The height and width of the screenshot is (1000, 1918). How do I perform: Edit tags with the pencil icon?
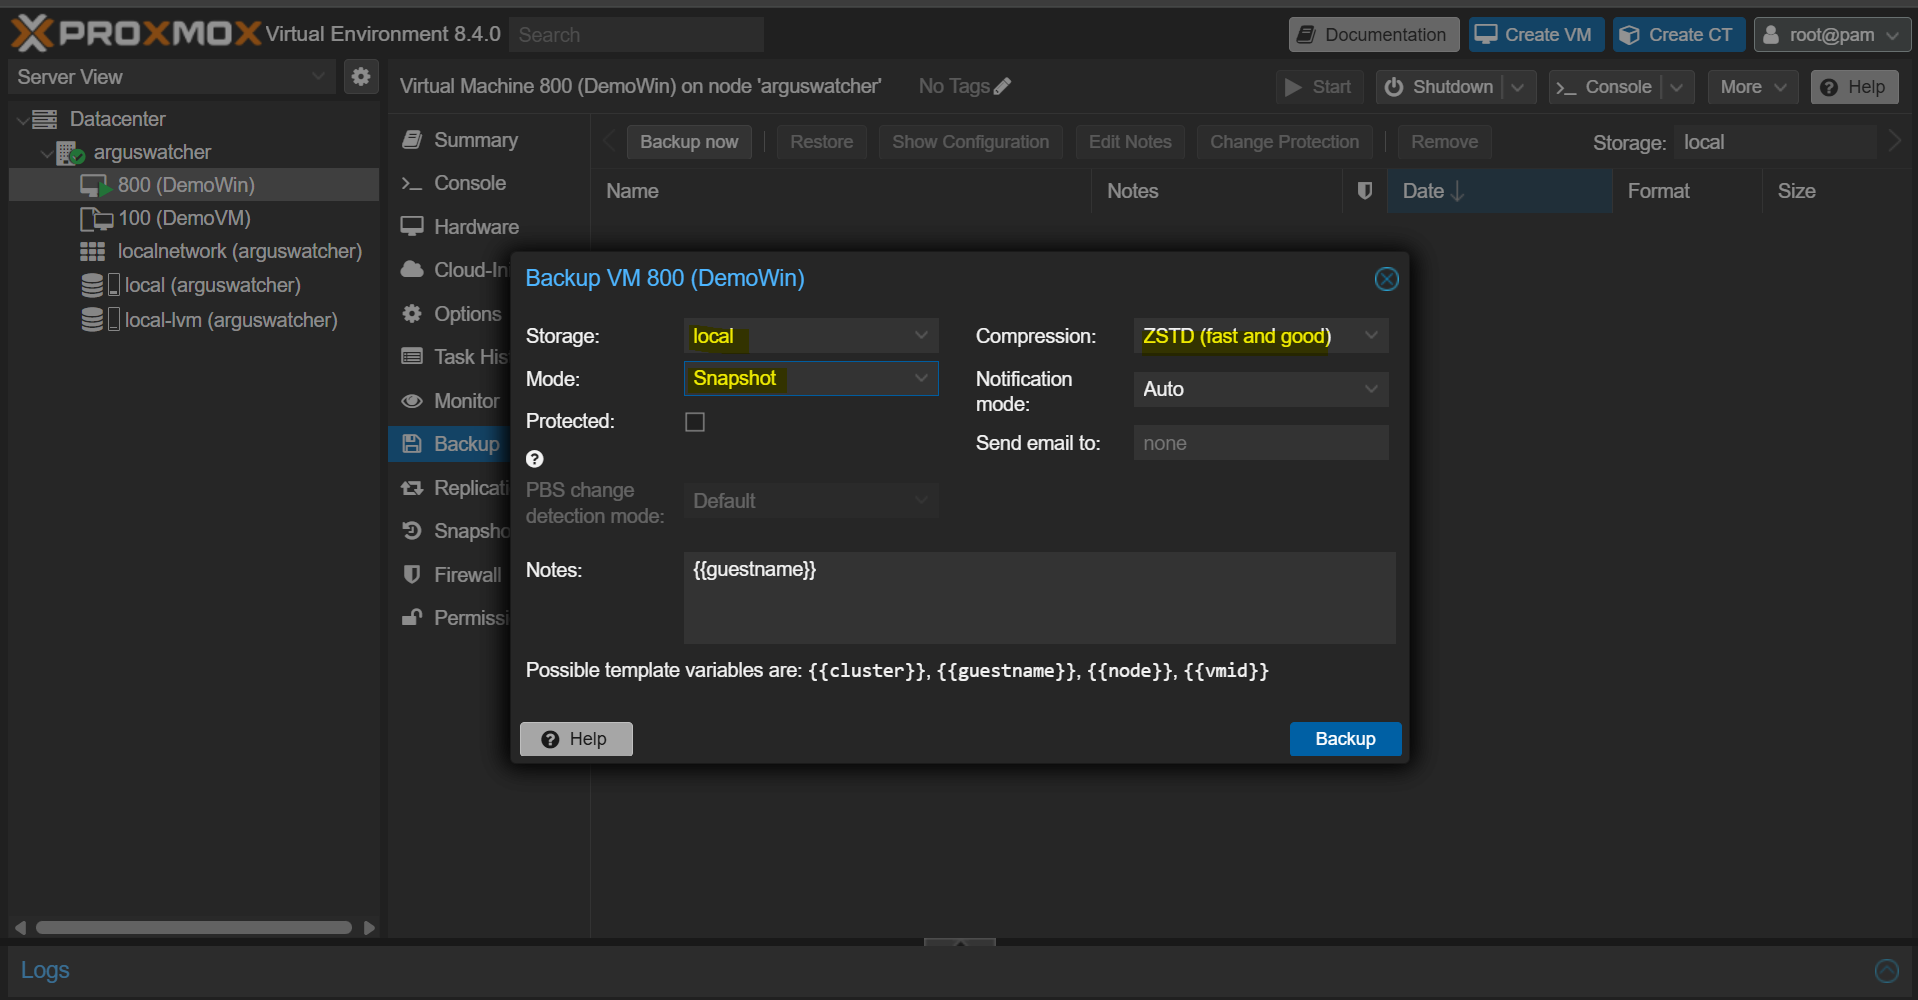[1002, 86]
